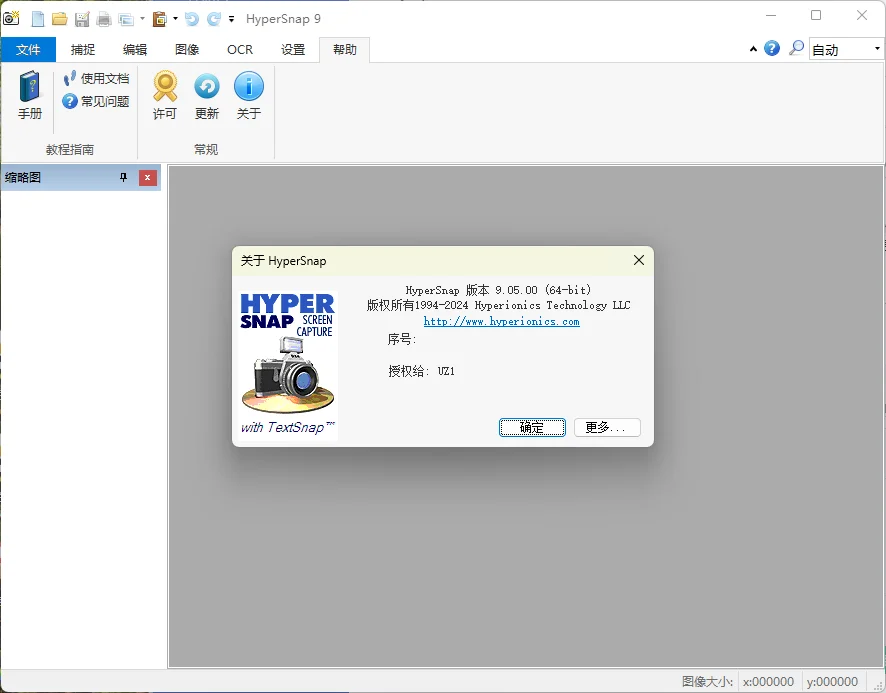The height and width of the screenshot is (693, 886).
Task: Select the 许可 license icon
Action: pos(164,96)
